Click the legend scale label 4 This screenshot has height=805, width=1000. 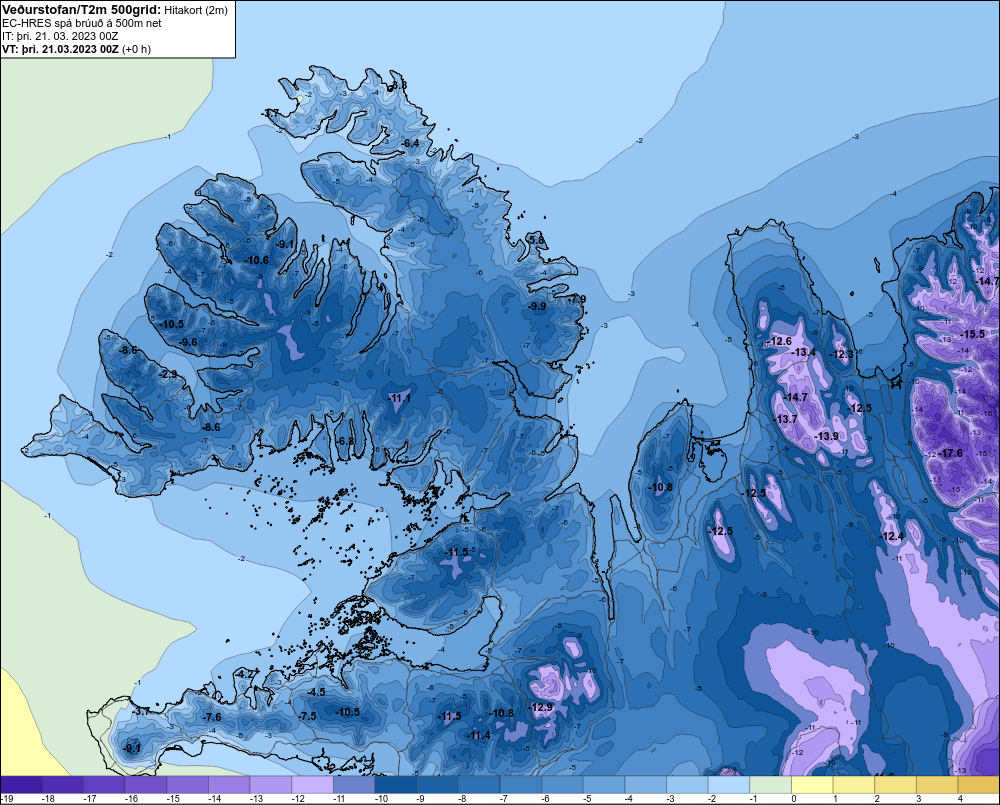coord(960,799)
